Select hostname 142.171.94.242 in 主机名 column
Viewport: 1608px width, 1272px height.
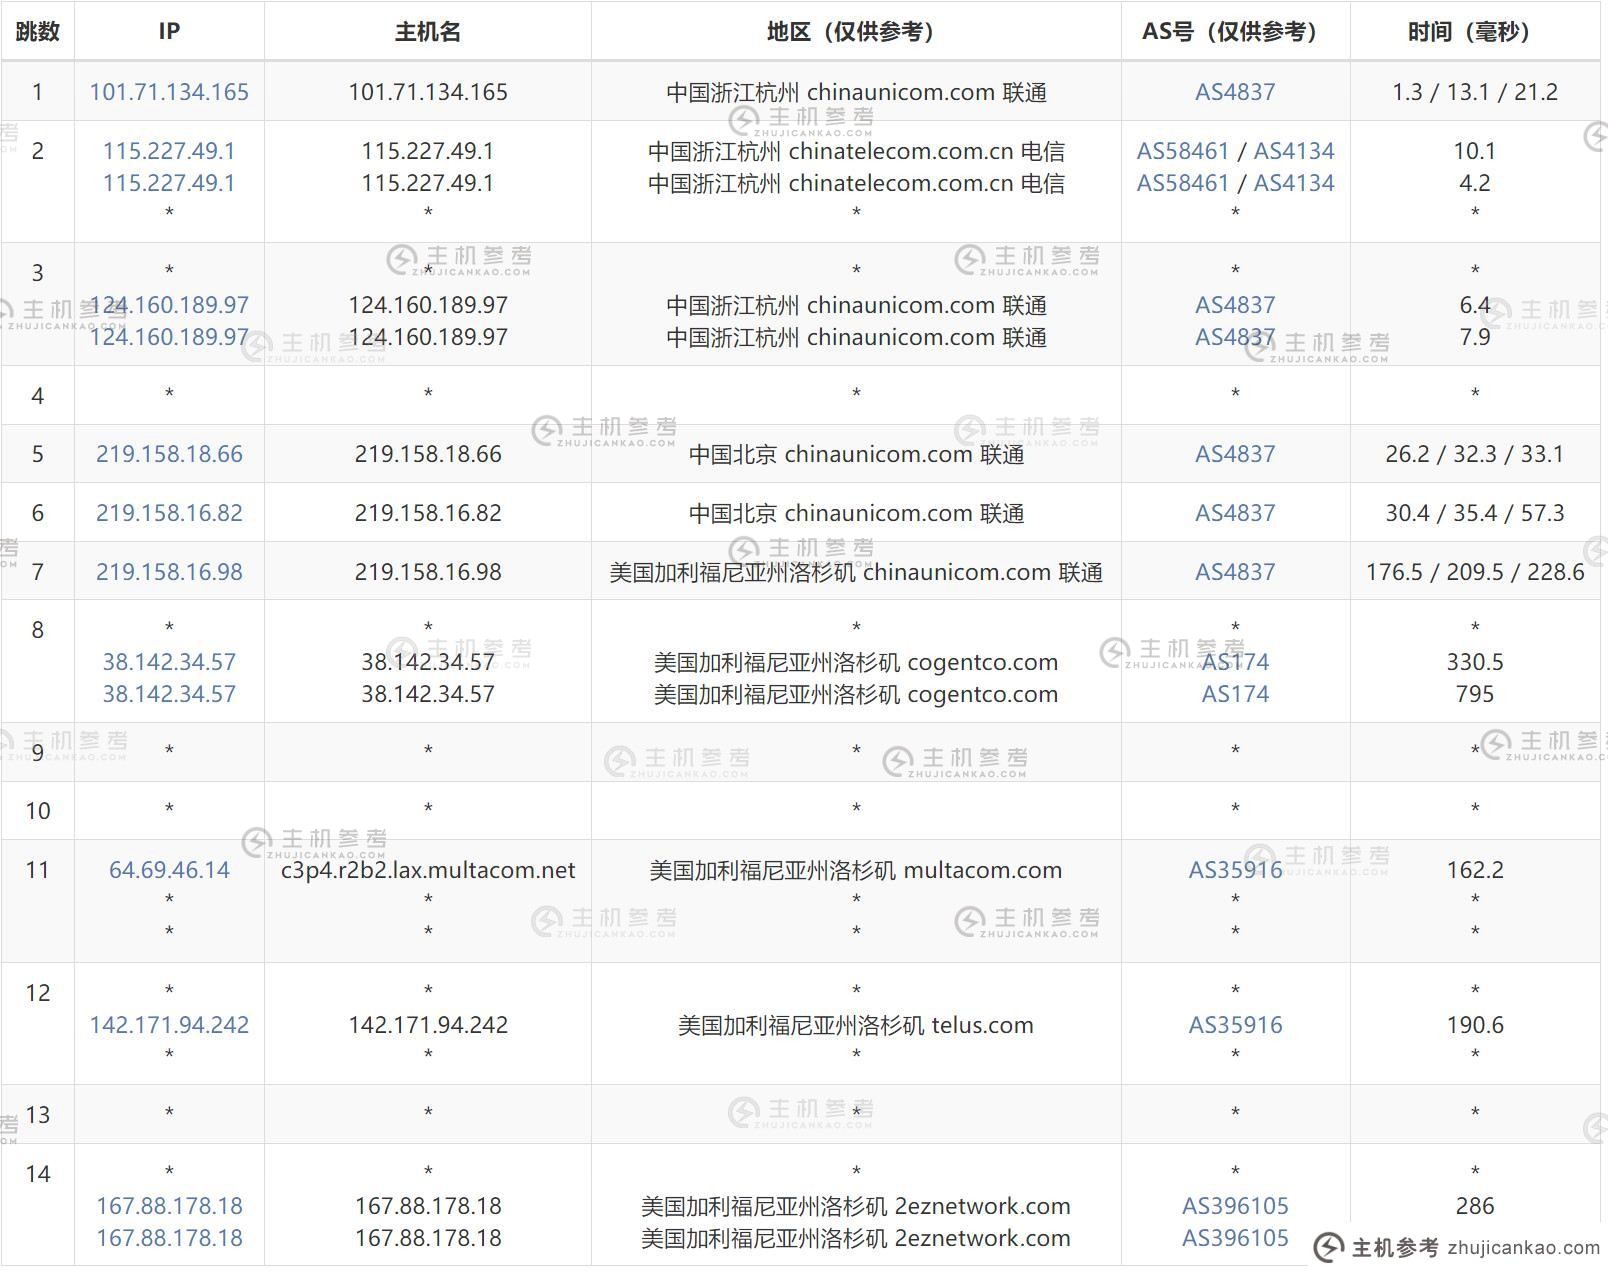(428, 1025)
